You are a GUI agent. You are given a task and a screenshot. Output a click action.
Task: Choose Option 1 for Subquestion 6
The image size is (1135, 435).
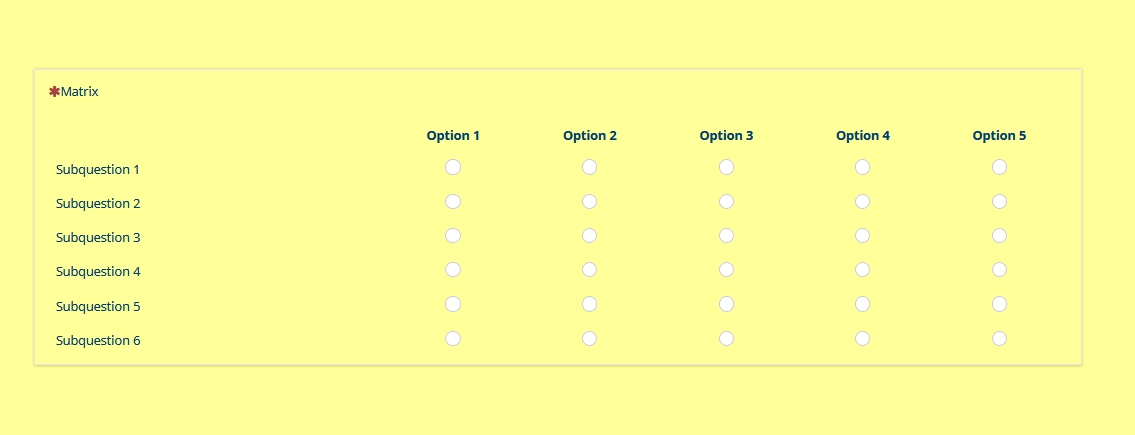tap(453, 338)
